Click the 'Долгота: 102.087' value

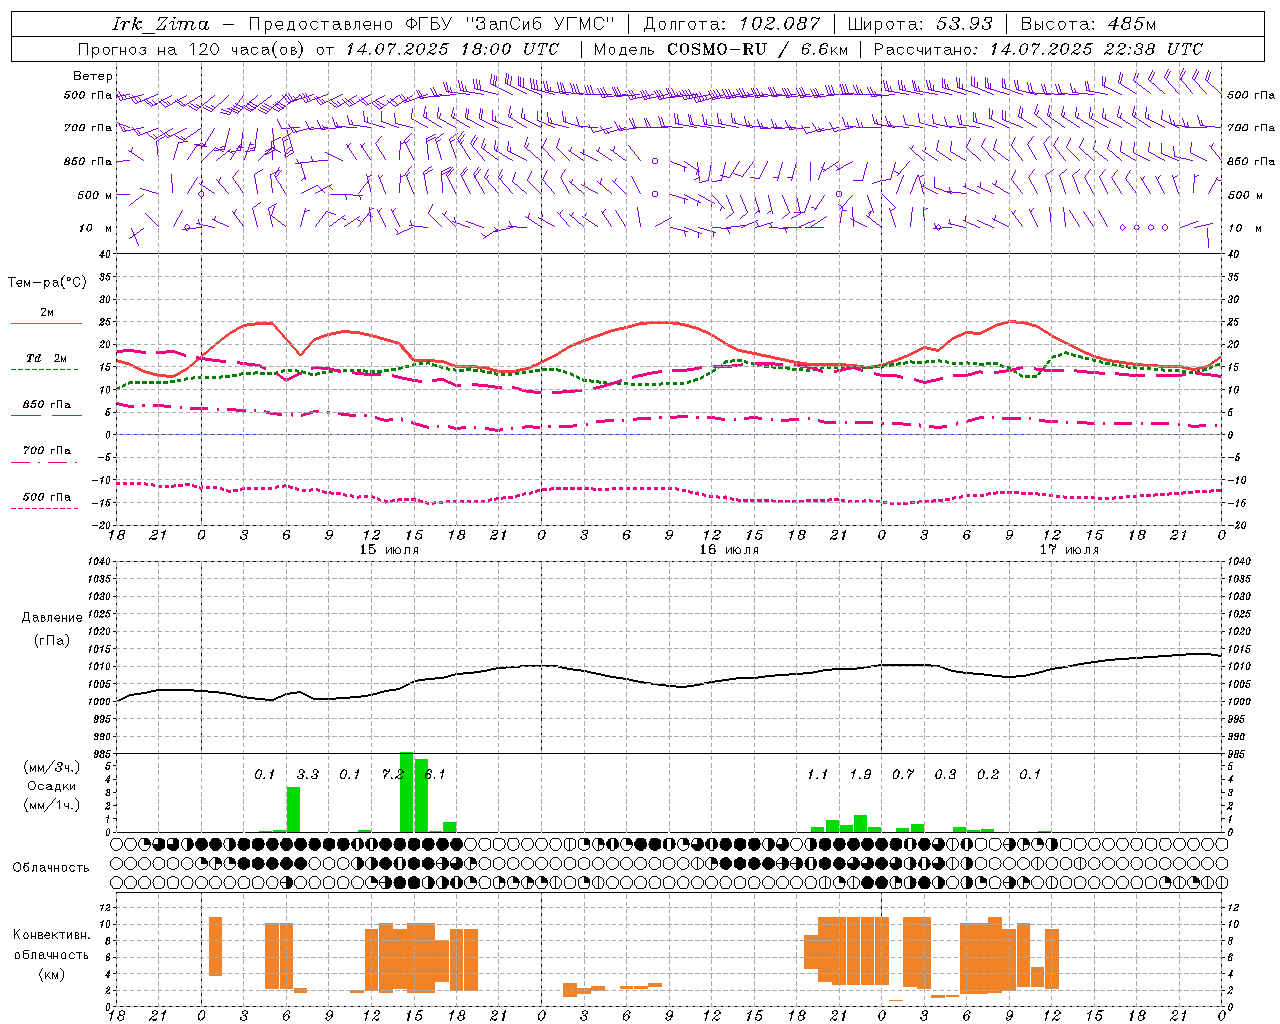point(731,24)
